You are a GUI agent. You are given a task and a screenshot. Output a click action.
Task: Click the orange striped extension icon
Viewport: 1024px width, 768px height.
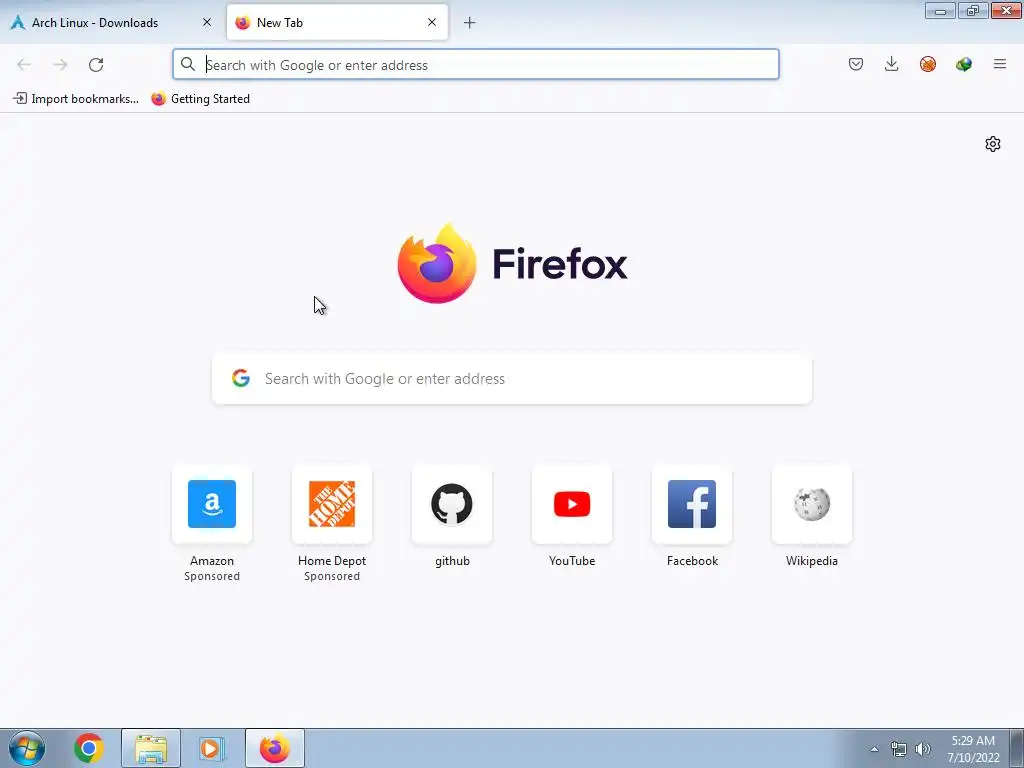pos(927,64)
